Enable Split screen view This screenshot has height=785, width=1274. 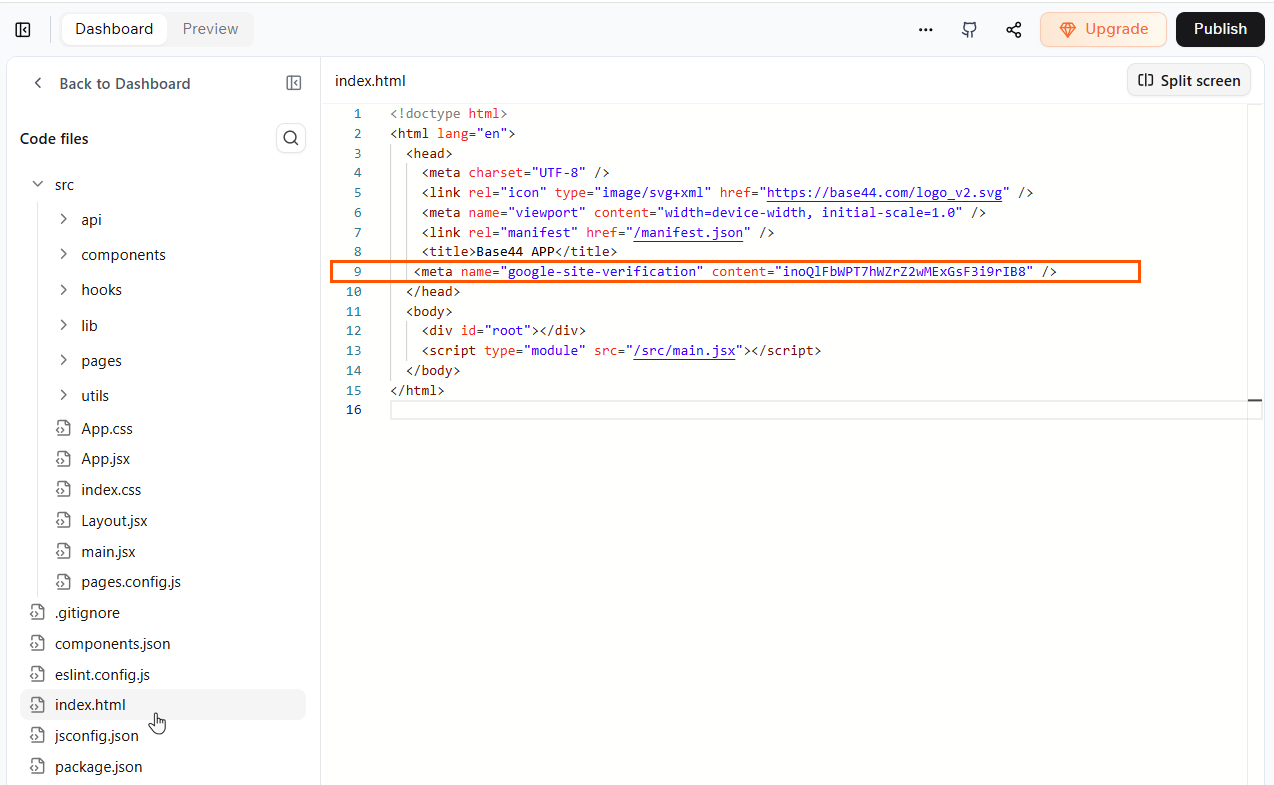pyautogui.click(x=1189, y=81)
